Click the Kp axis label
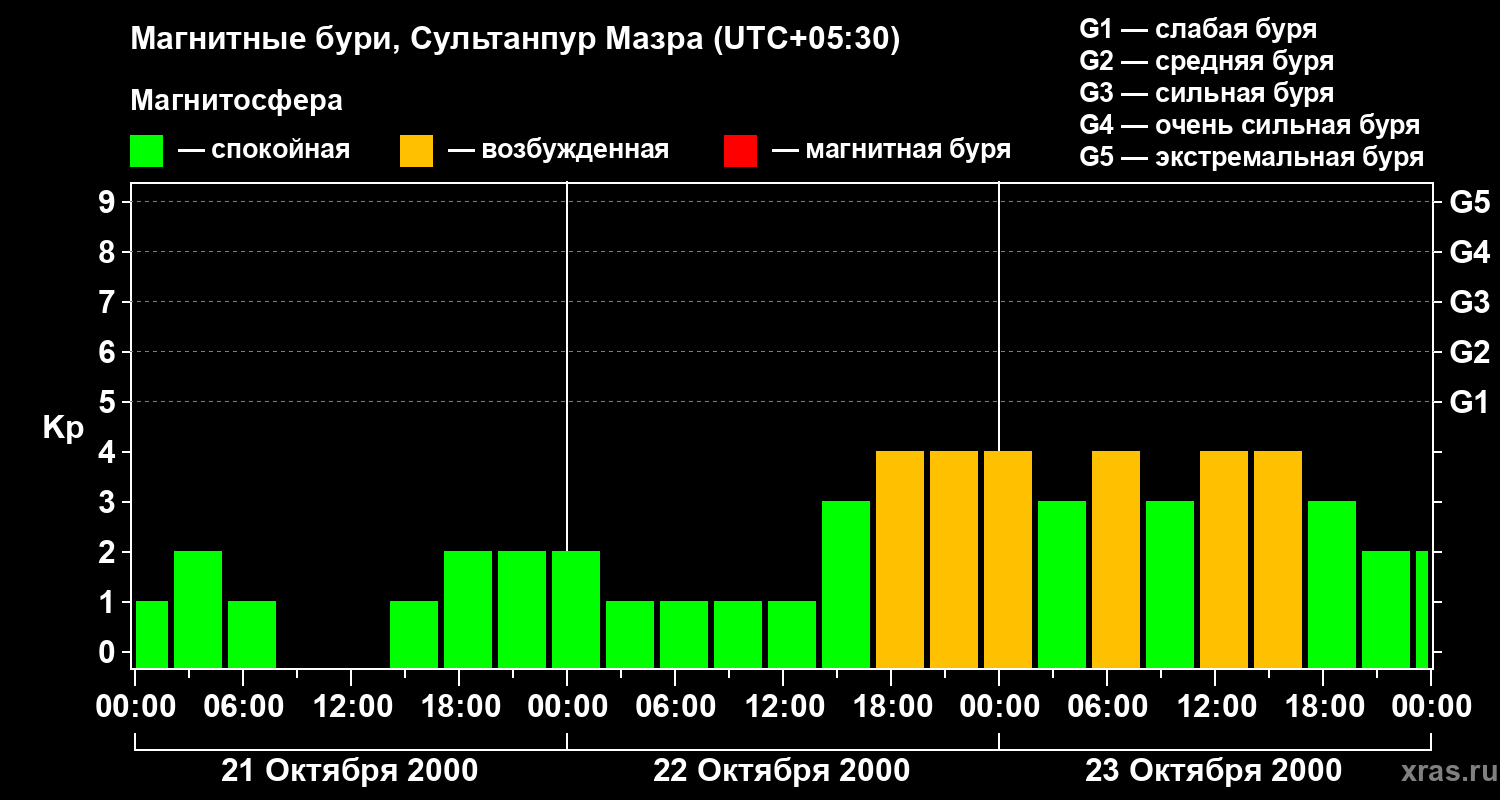 click(63, 428)
